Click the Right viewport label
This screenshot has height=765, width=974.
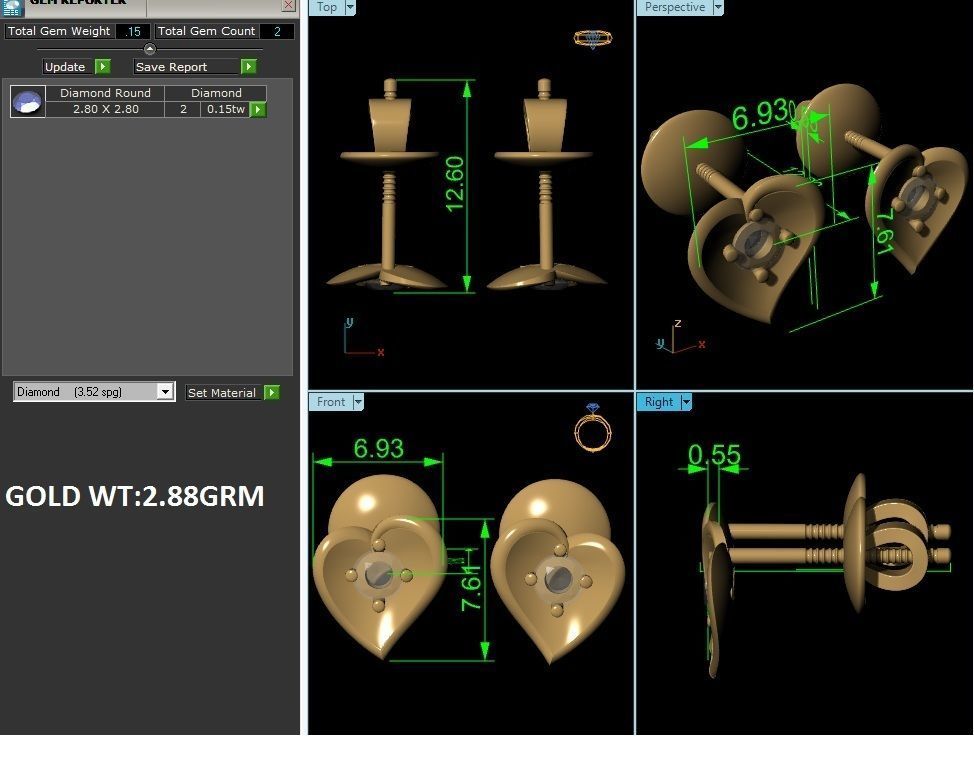[658, 402]
